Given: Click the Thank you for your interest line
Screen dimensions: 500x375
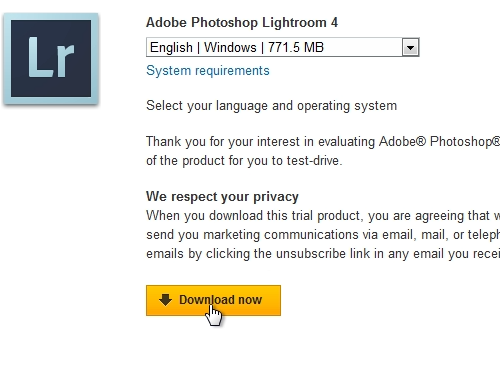Looking at the screenshot, I should (323, 142).
